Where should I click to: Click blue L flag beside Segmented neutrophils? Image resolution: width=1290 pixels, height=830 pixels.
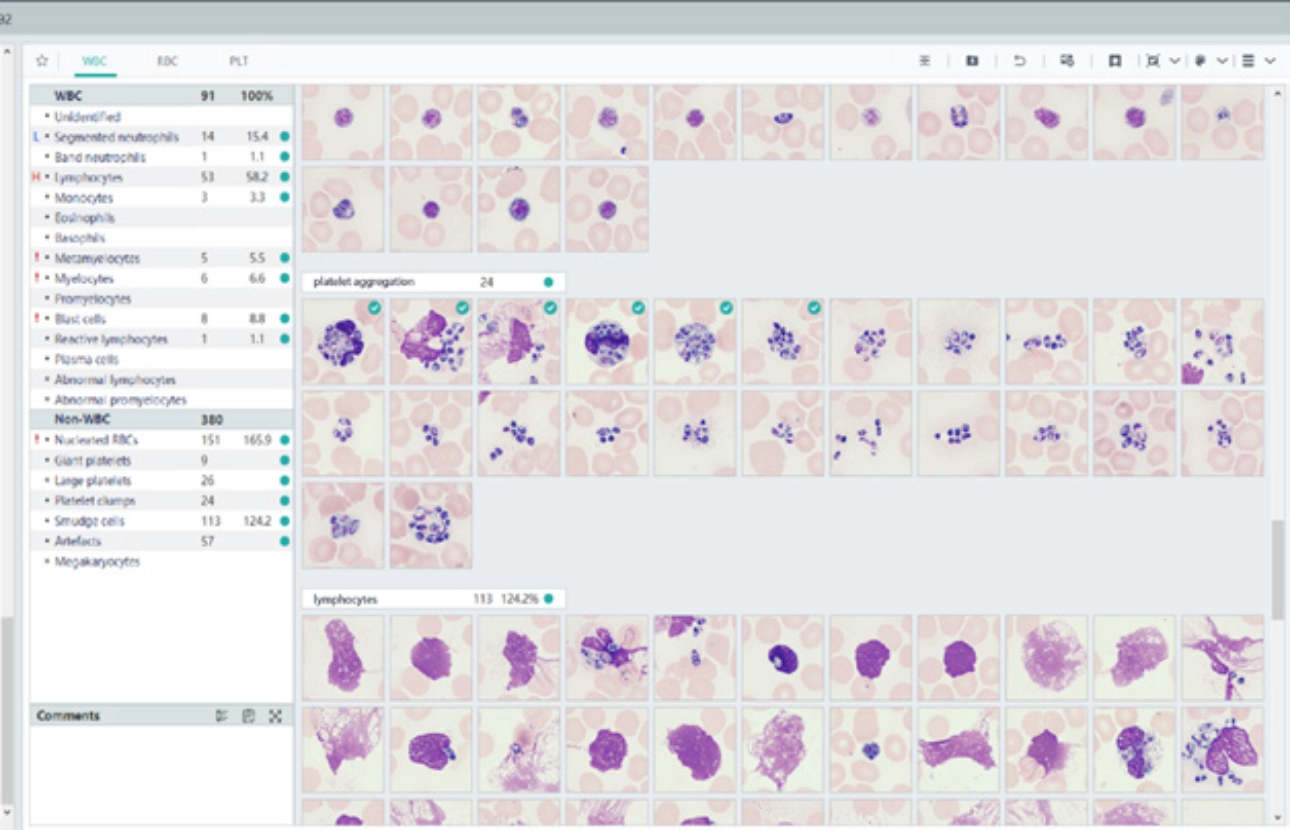coord(37,136)
